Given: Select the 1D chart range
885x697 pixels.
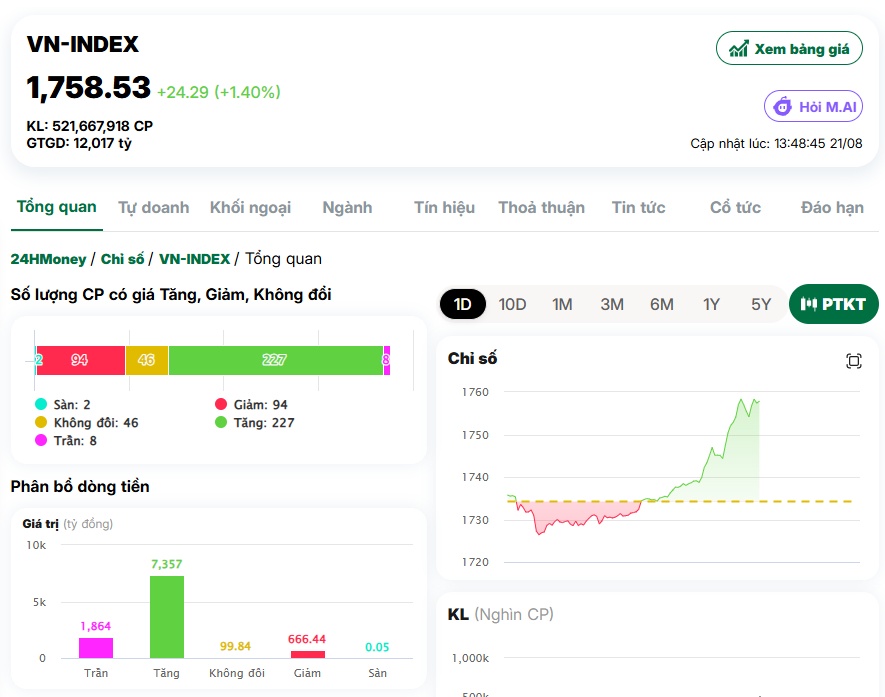Looking at the screenshot, I should click(x=463, y=304).
